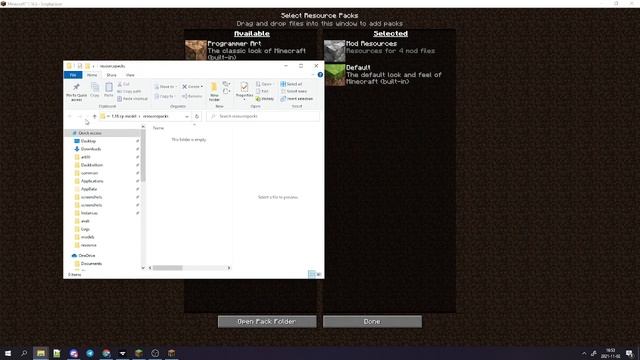Select Logs folder in navigation pane

click(x=85, y=229)
